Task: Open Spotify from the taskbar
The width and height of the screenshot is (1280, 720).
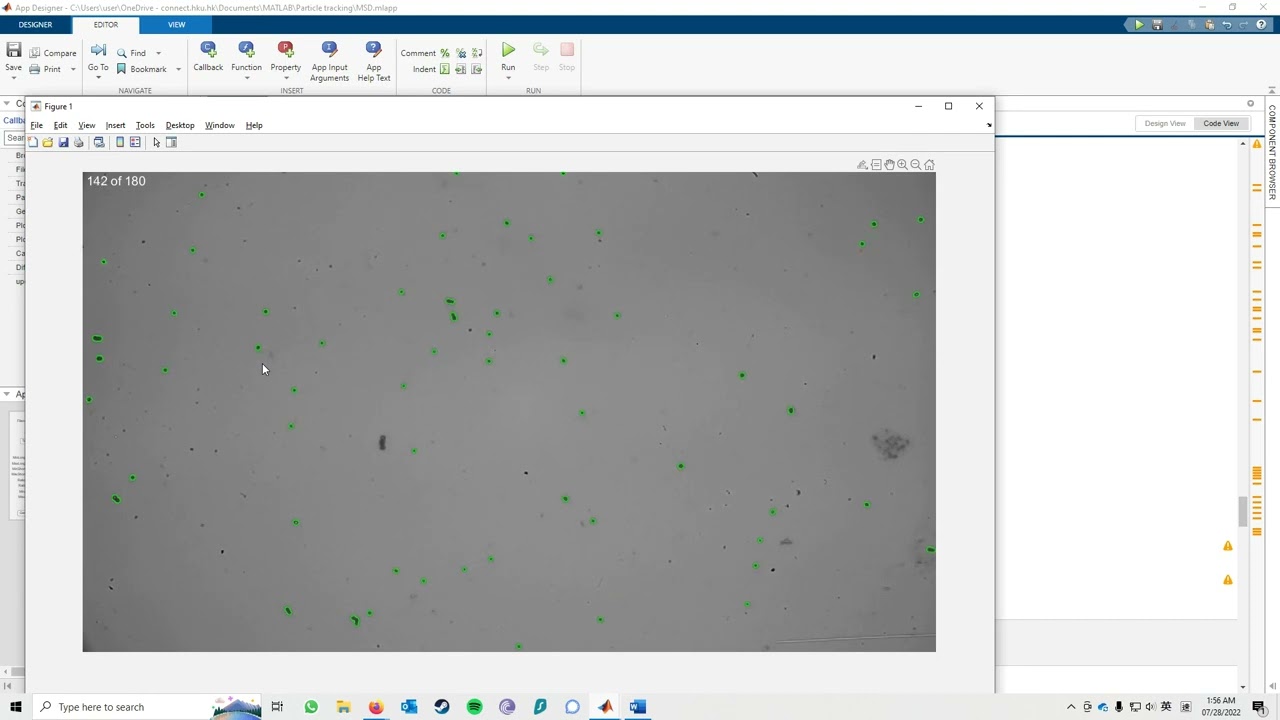Action: (x=474, y=707)
